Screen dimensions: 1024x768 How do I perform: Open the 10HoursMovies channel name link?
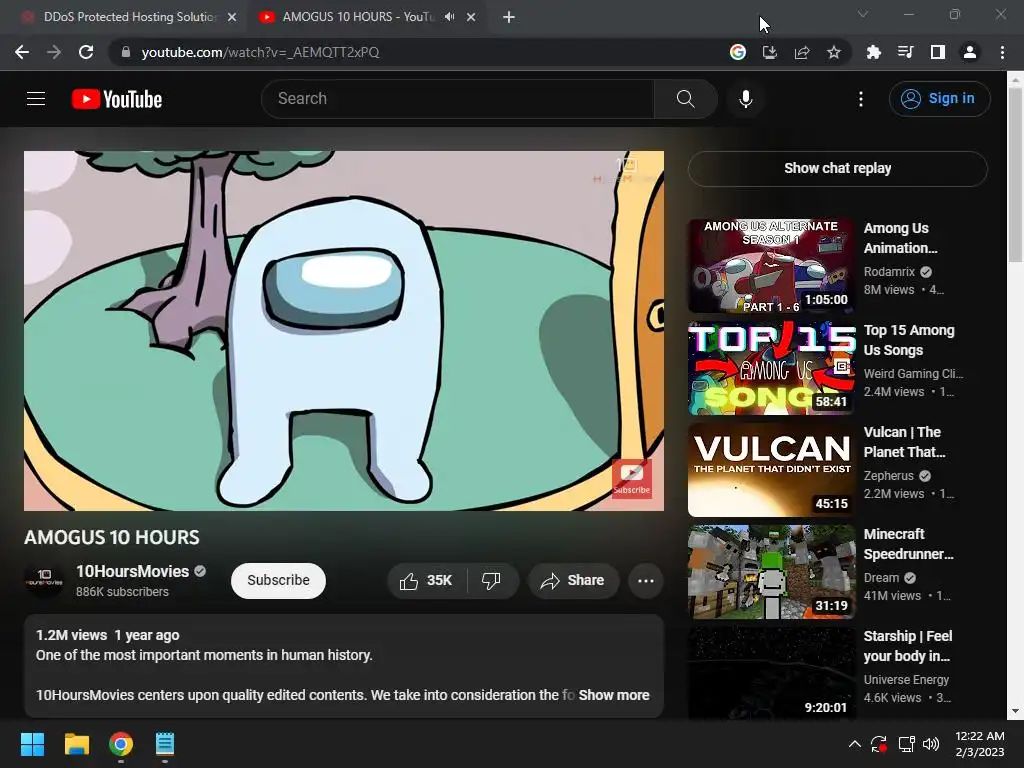pos(133,571)
